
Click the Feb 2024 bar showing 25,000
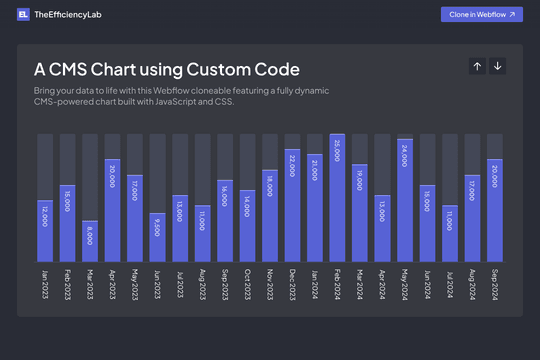(337, 198)
